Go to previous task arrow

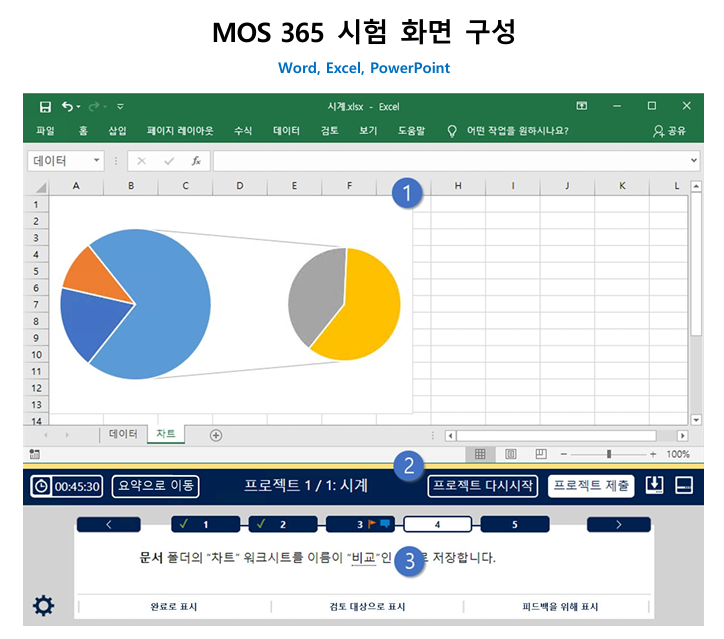pyautogui.click(x=109, y=524)
